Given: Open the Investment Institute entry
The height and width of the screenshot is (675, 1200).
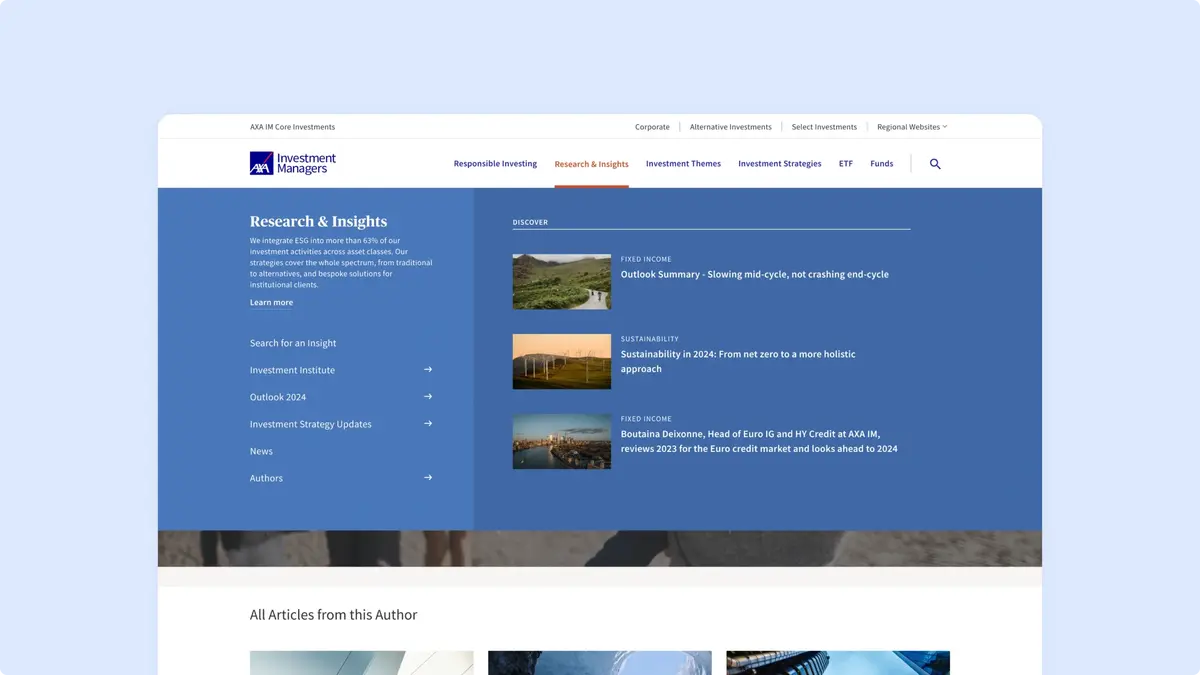Looking at the screenshot, I should [292, 370].
